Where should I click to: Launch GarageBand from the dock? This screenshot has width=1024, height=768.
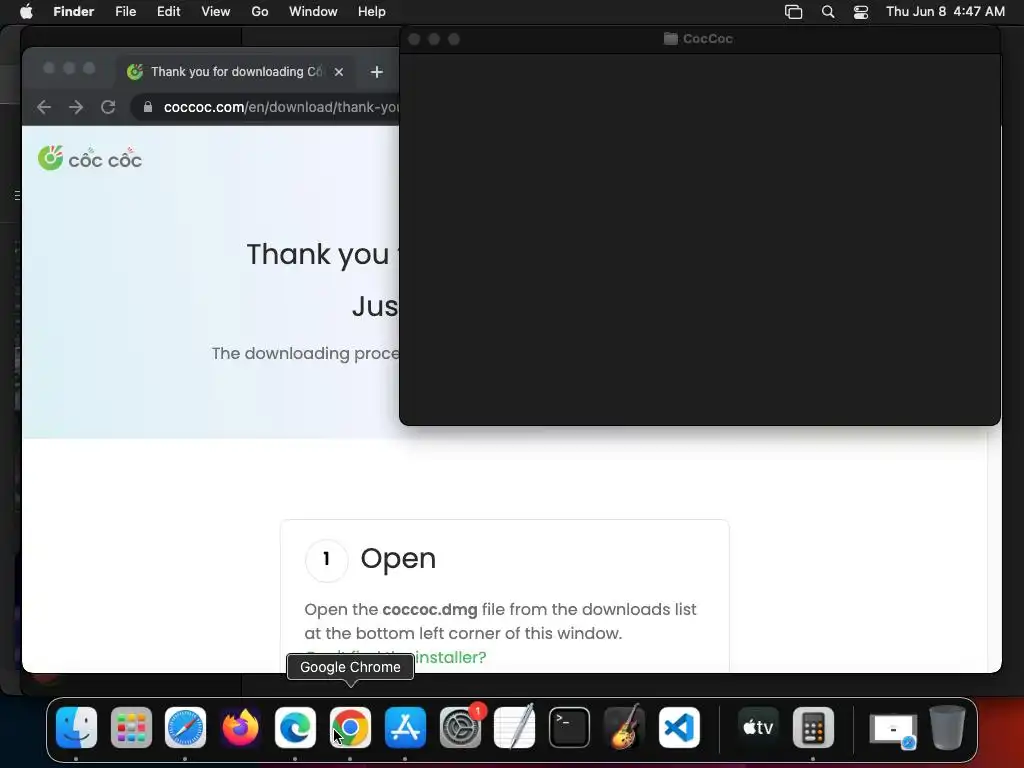[x=624, y=727]
